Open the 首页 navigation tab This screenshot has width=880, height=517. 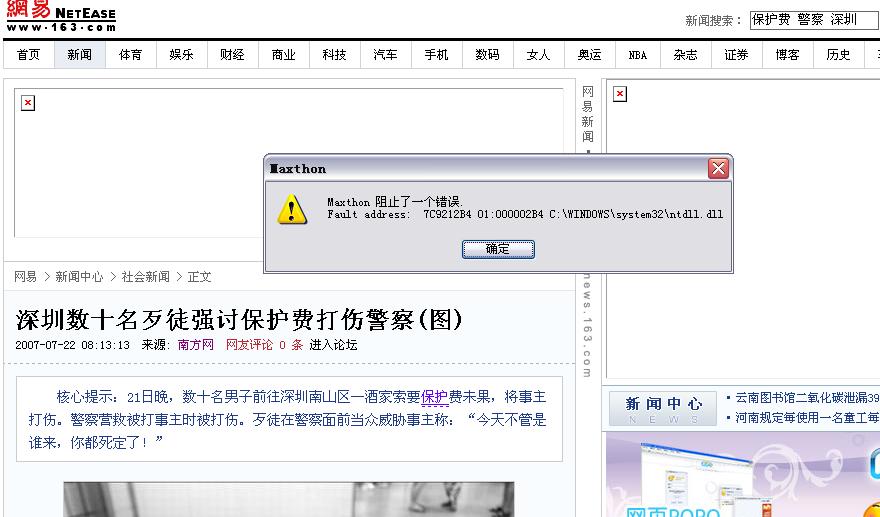[x=29, y=55]
